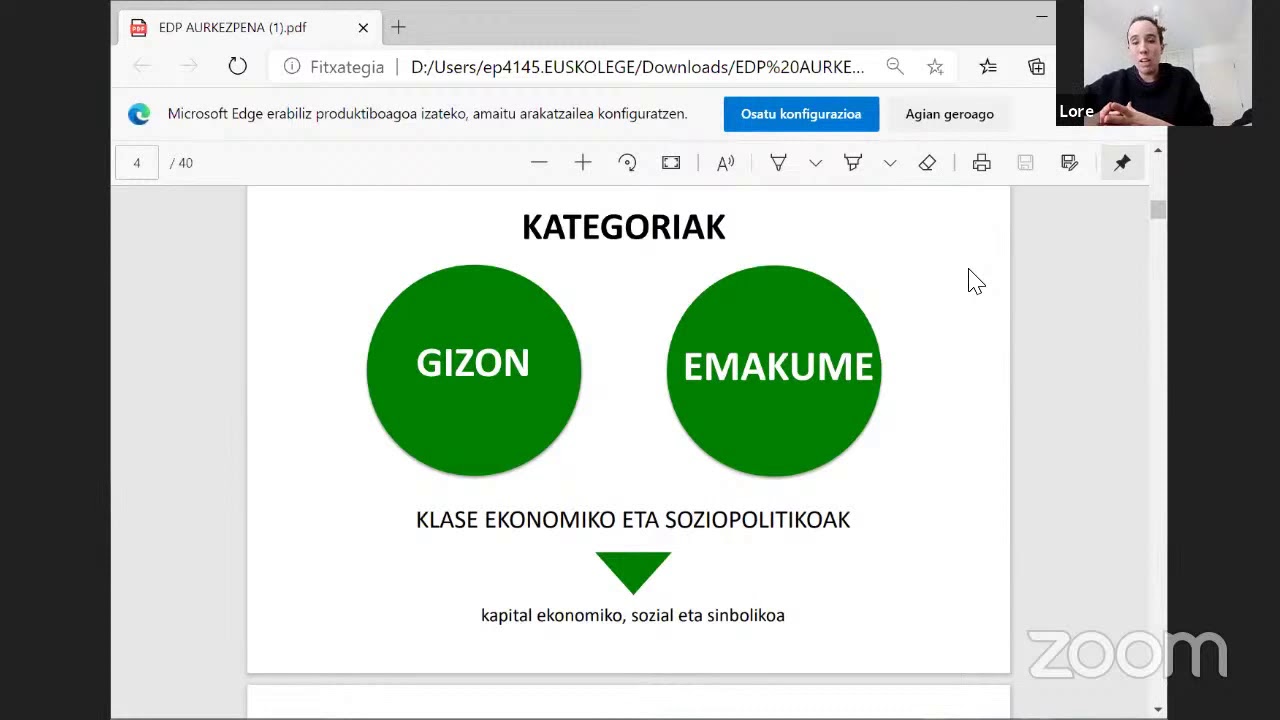Start Read aloud tool
Image resolution: width=1280 pixels, height=720 pixels.
click(x=726, y=163)
